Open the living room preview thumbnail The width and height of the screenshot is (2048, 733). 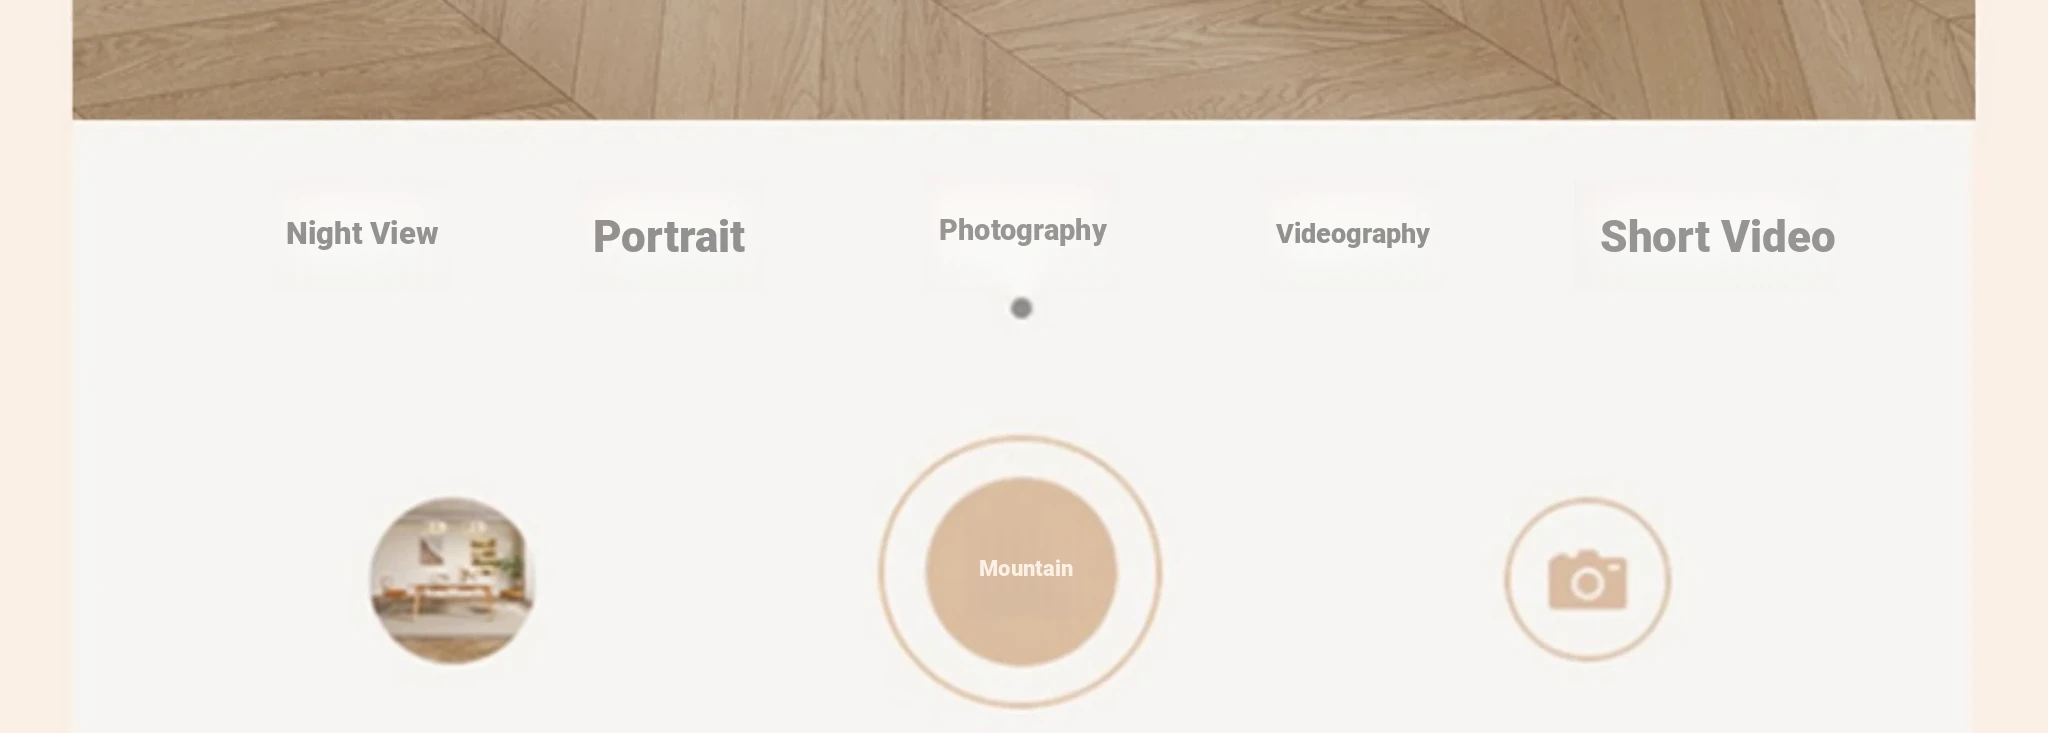(x=452, y=580)
